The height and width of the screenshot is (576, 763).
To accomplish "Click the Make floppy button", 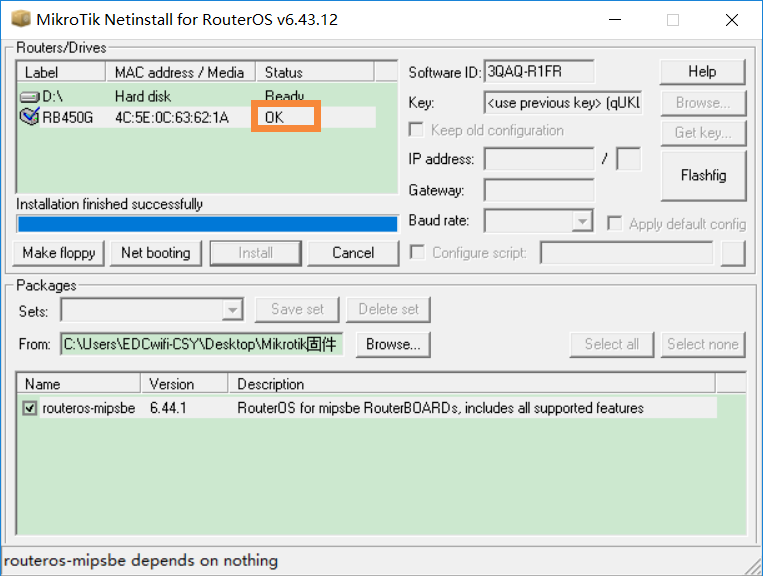I will pos(58,253).
